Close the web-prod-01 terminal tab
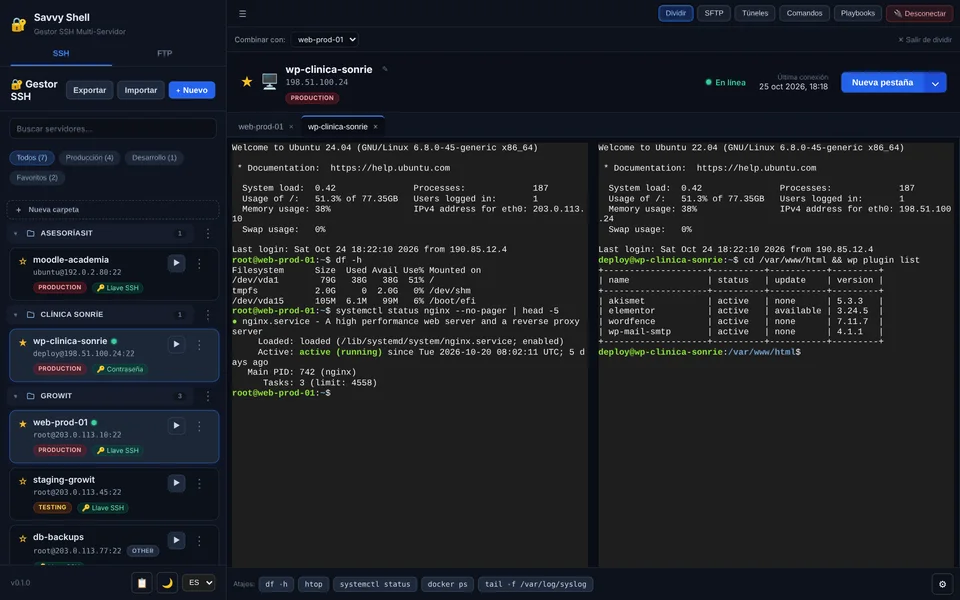Viewport: 960px width, 600px height. pos(291,127)
